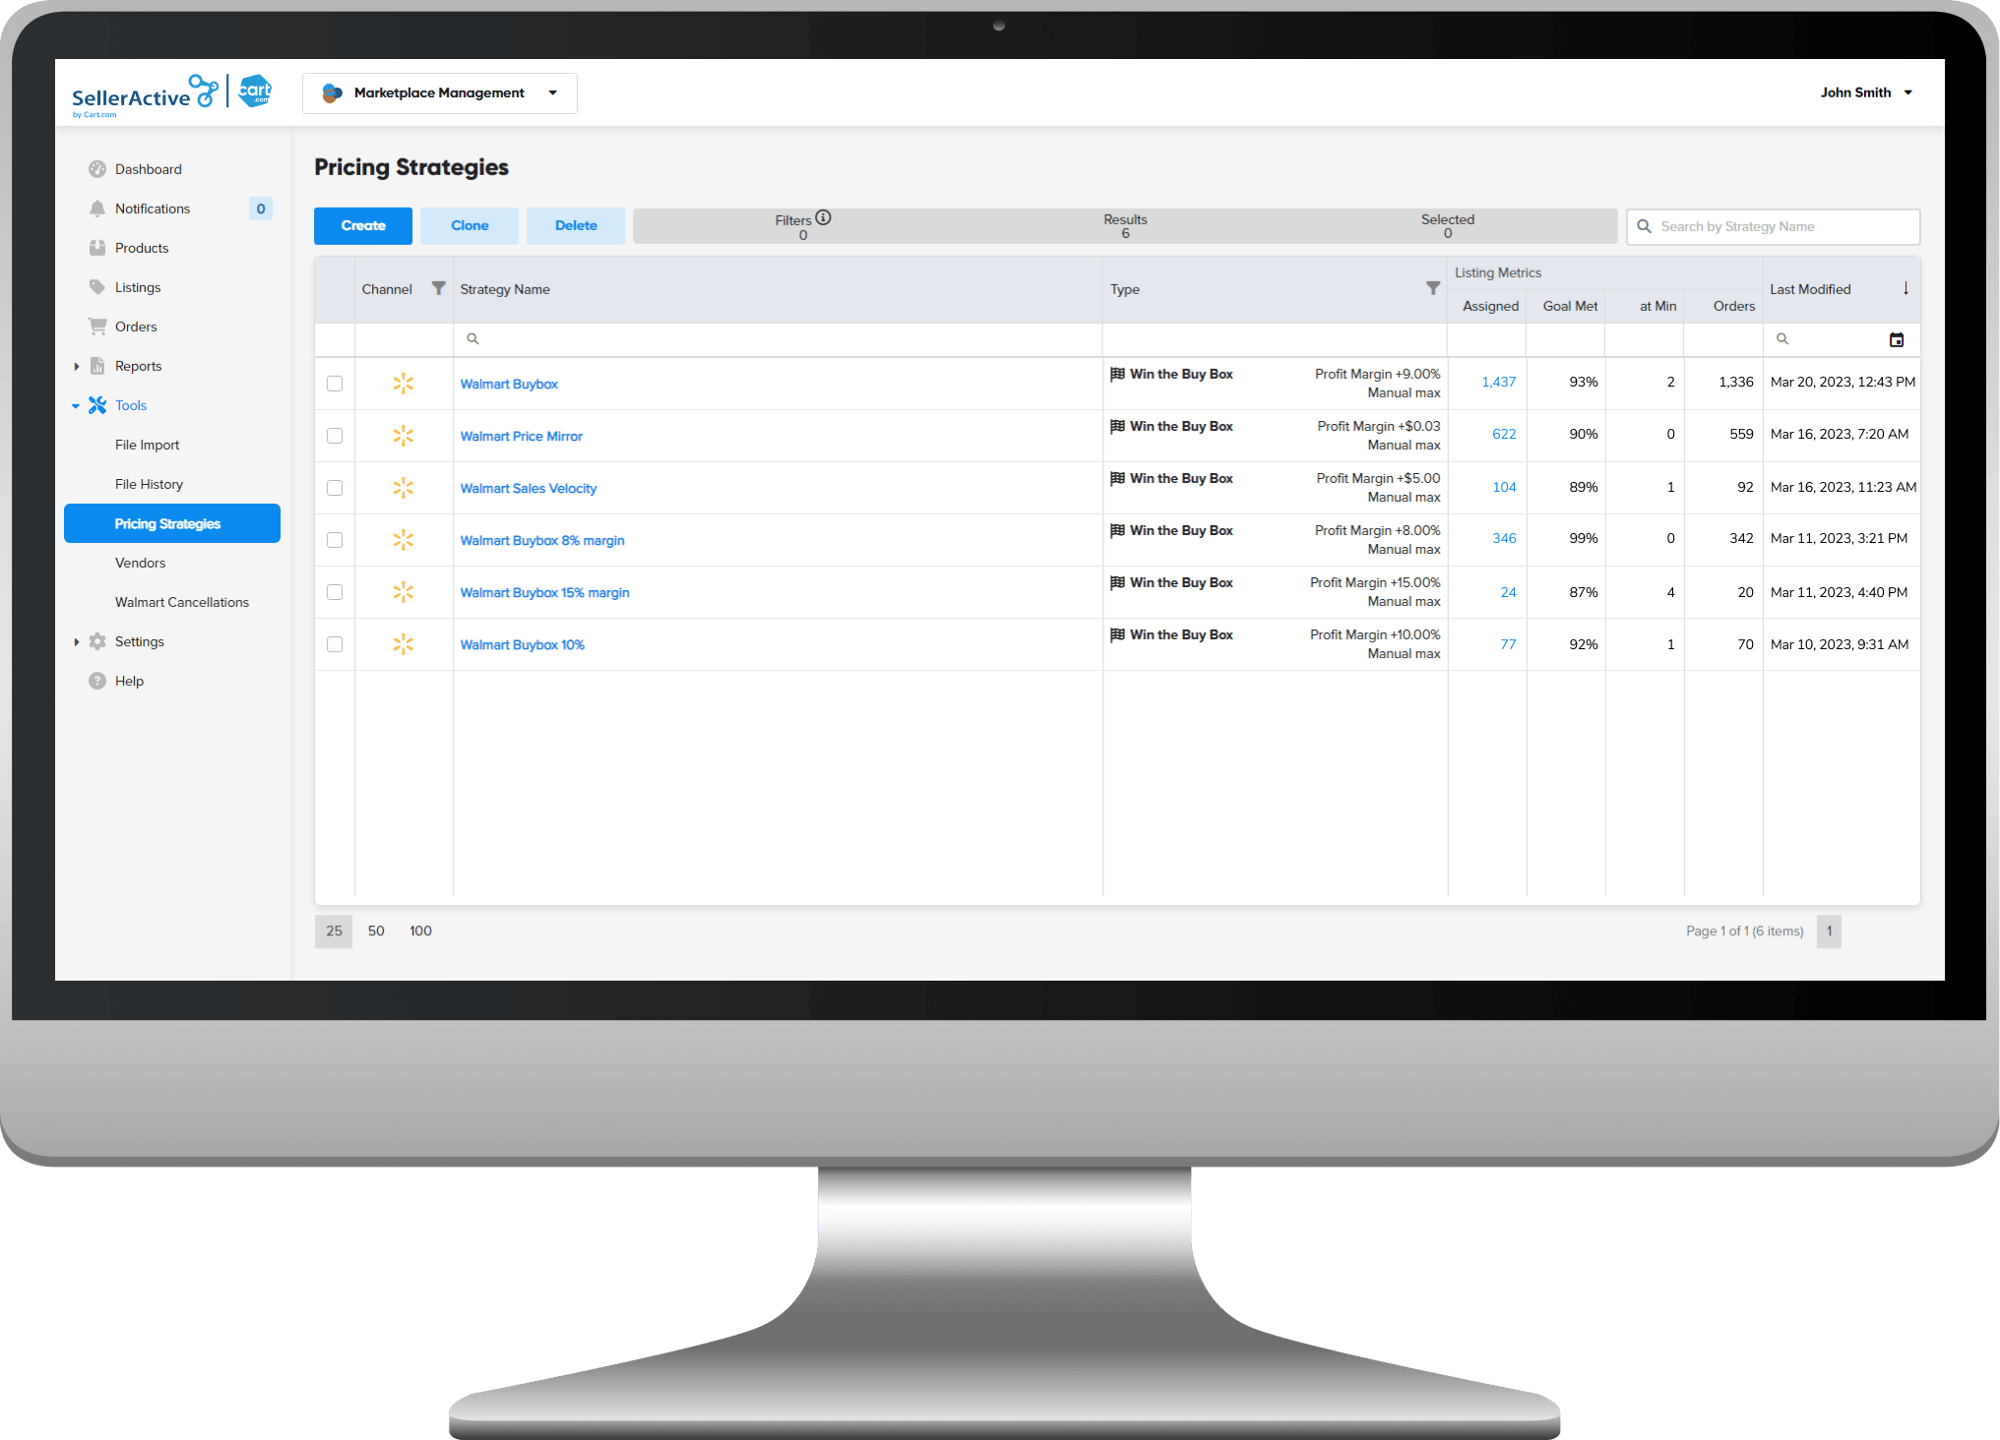Set page size to 100
This screenshot has width=2000, height=1440.
(x=421, y=931)
